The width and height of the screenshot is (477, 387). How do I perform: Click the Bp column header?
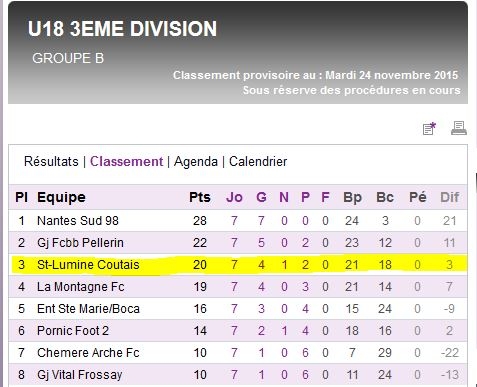(x=352, y=197)
